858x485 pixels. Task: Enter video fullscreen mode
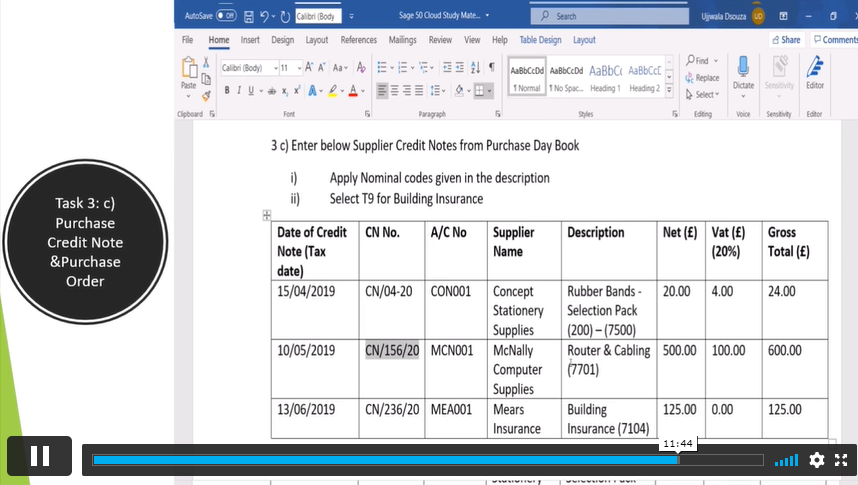click(x=841, y=460)
